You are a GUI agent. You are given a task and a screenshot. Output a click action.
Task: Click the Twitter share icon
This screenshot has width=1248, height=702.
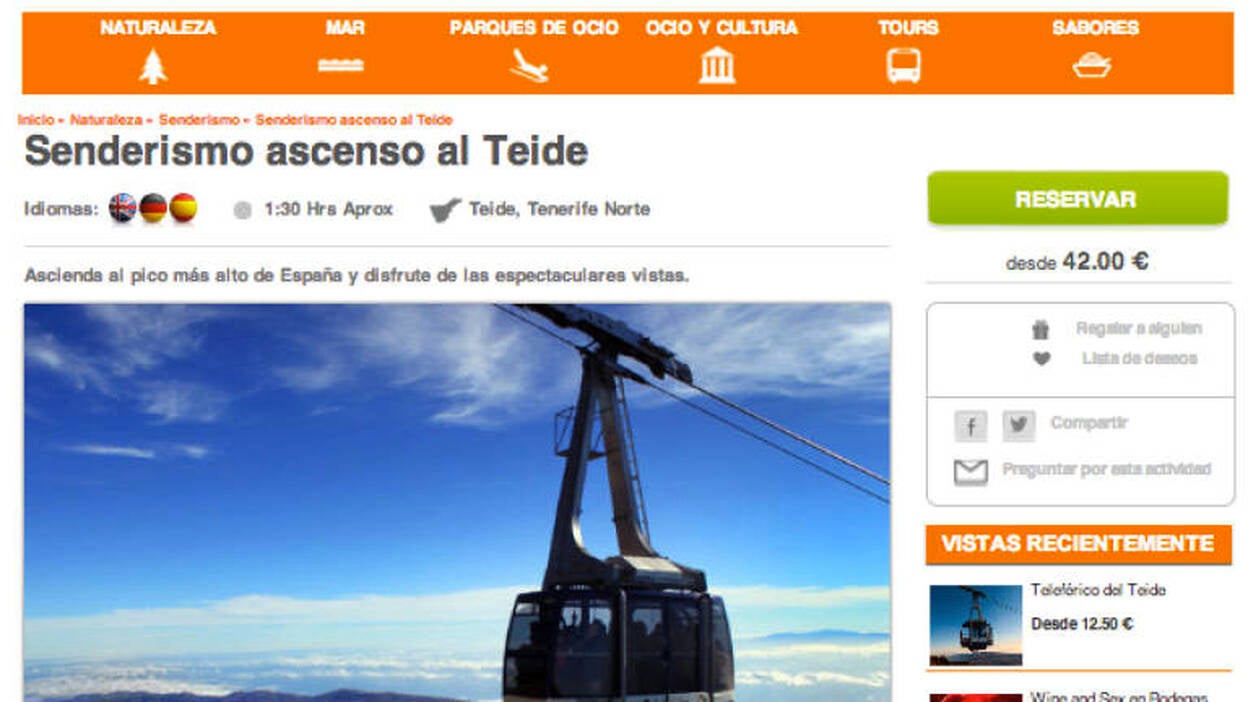click(1018, 426)
